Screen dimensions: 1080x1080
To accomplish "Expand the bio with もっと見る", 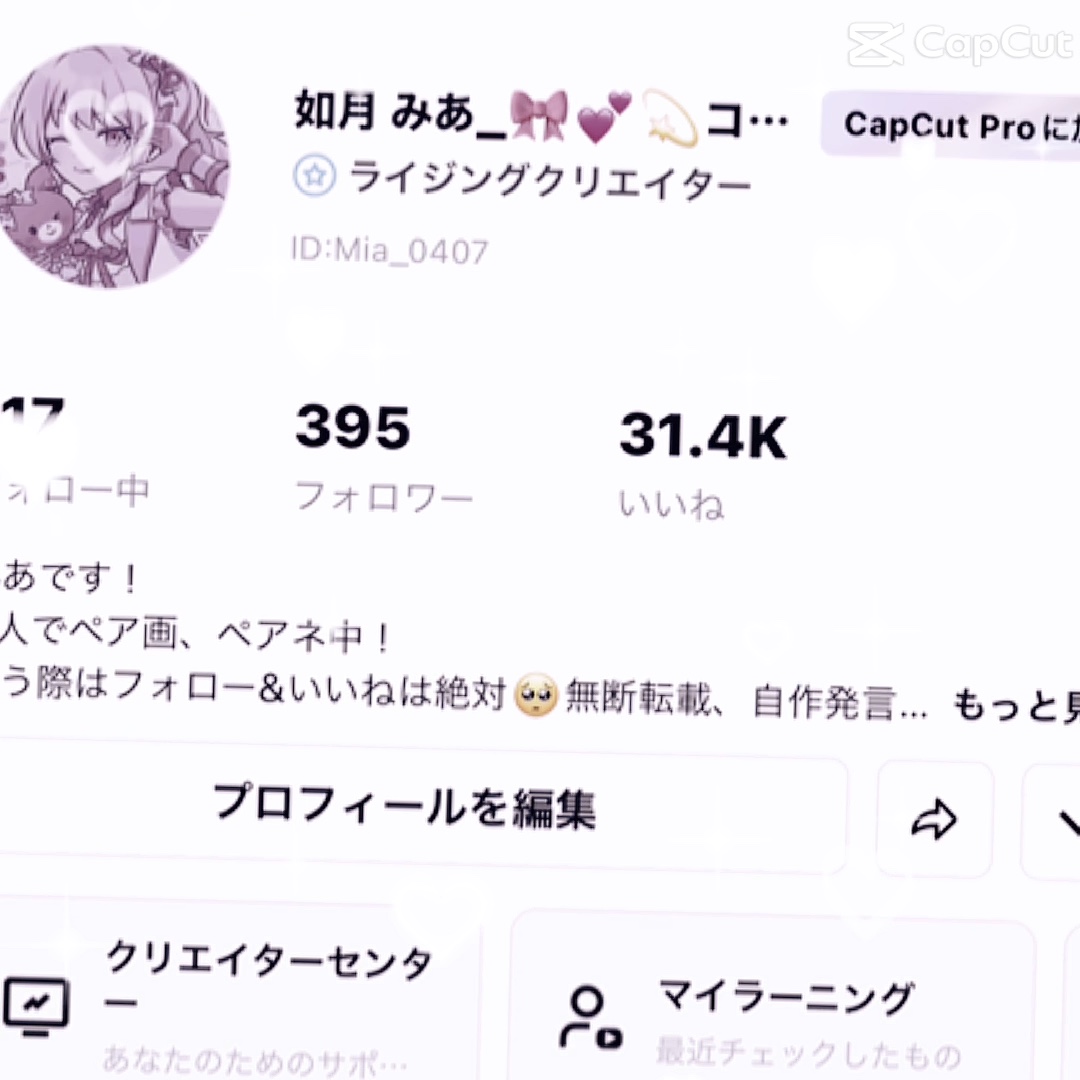I will (1016, 705).
